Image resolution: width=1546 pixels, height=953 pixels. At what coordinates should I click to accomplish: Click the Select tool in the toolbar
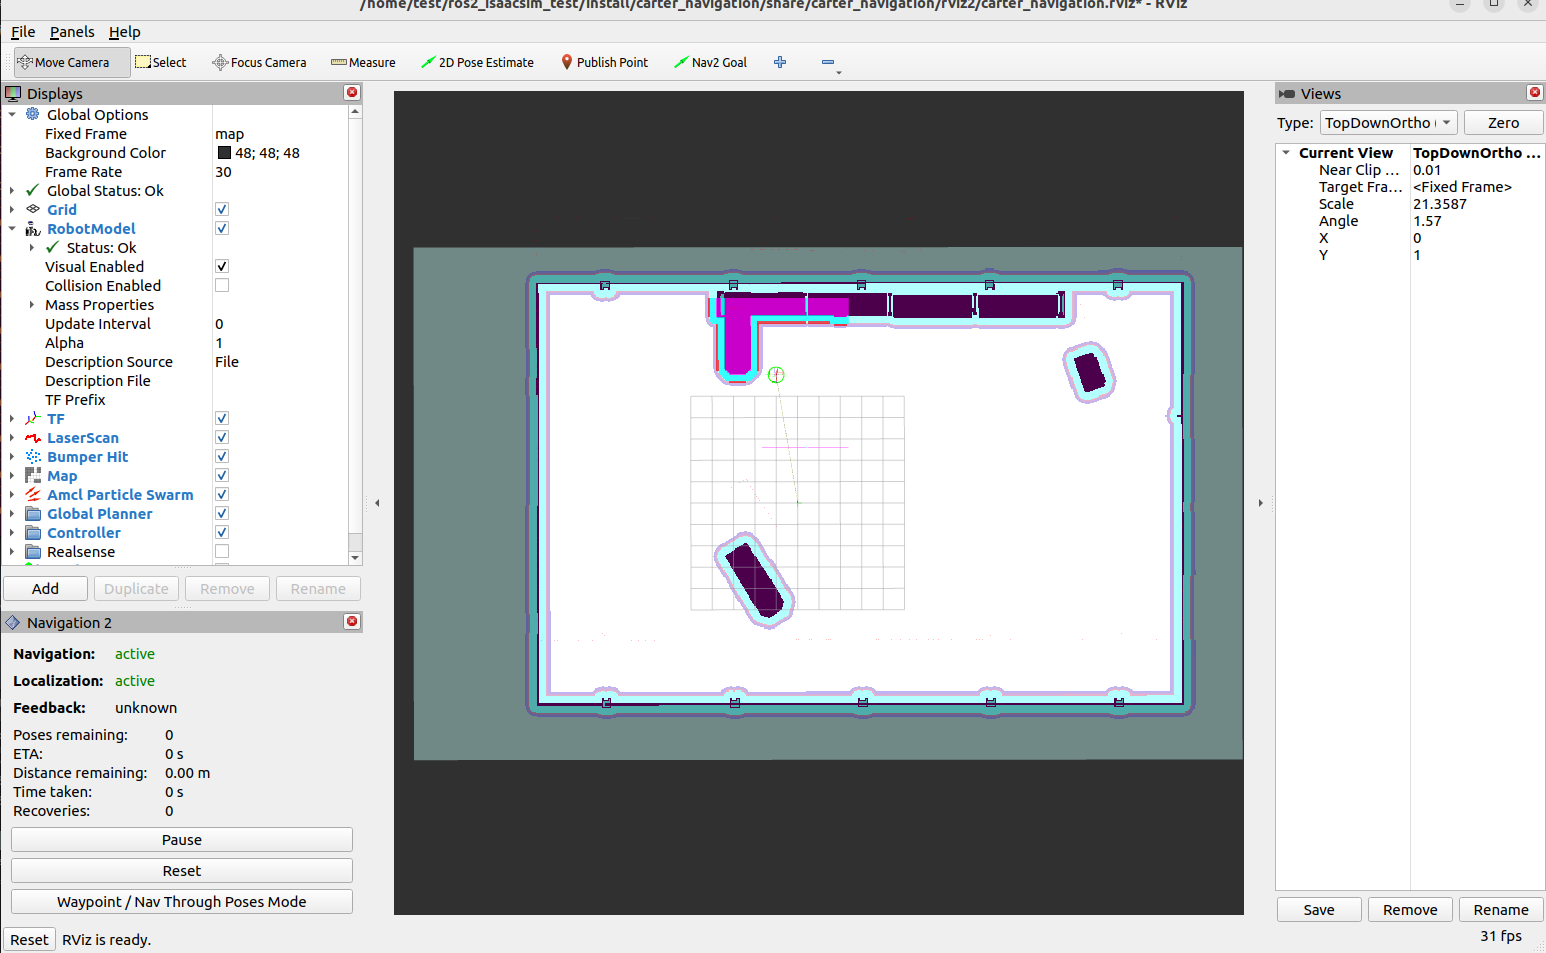[161, 62]
